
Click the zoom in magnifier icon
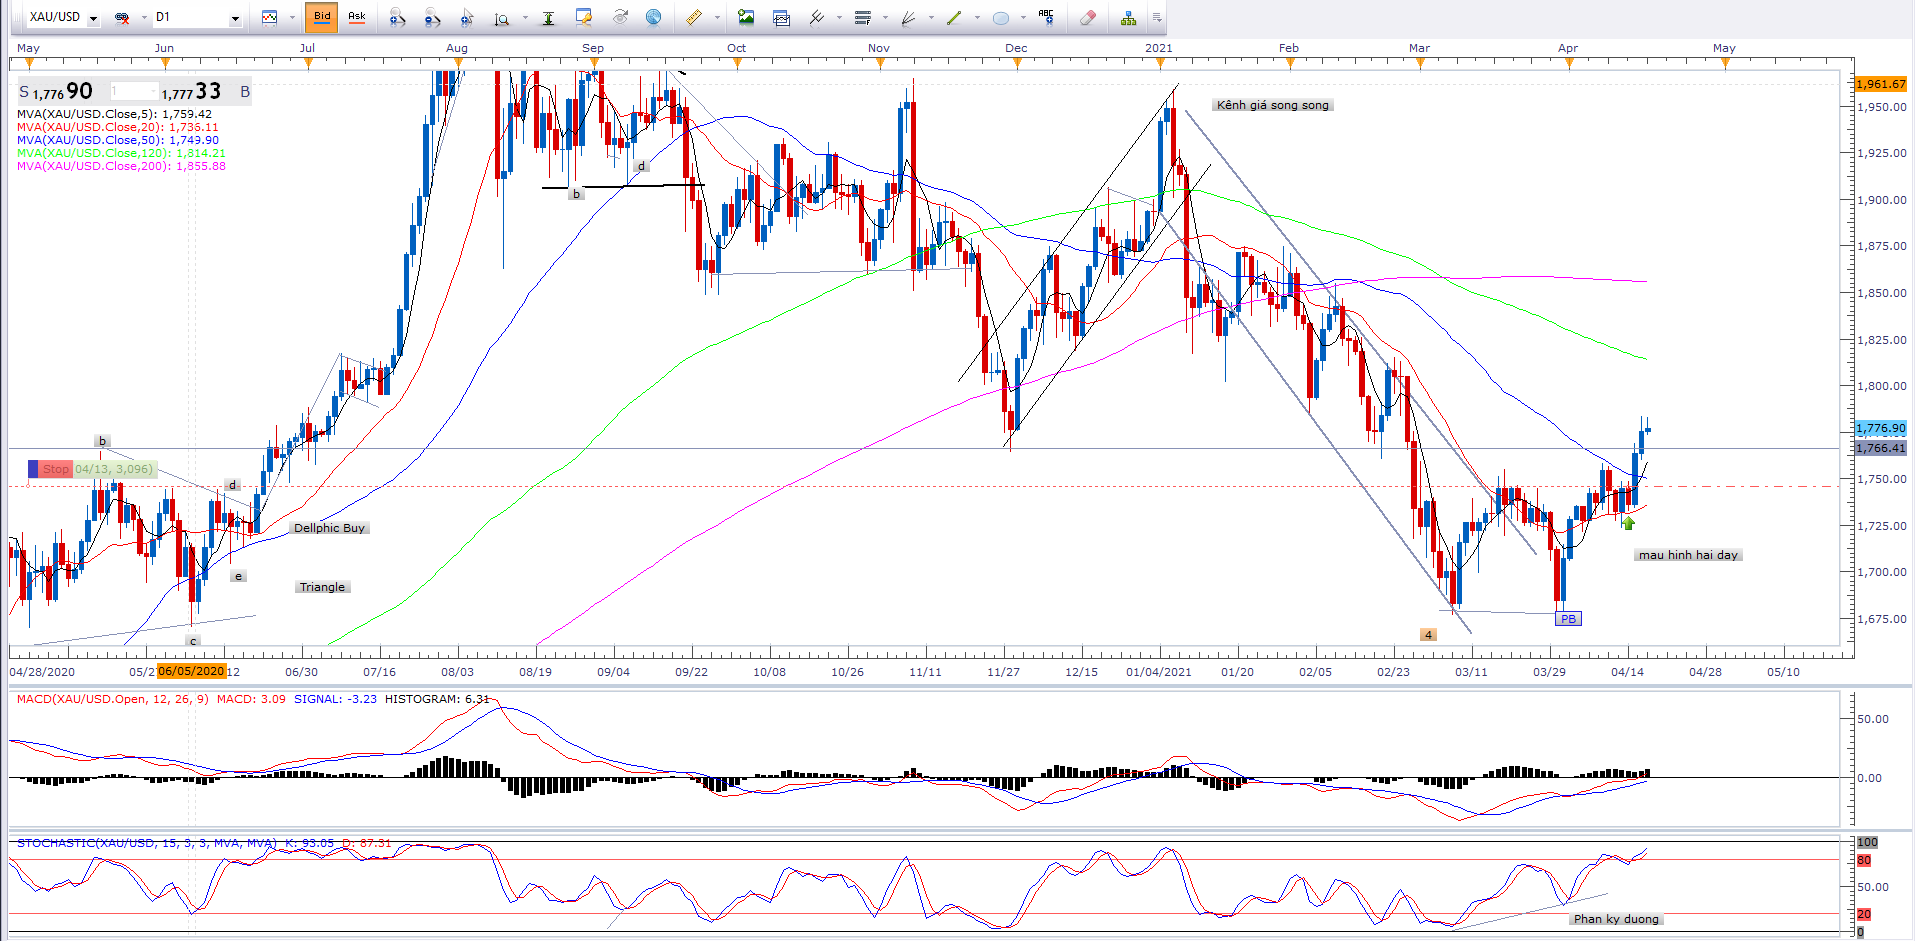pos(397,17)
